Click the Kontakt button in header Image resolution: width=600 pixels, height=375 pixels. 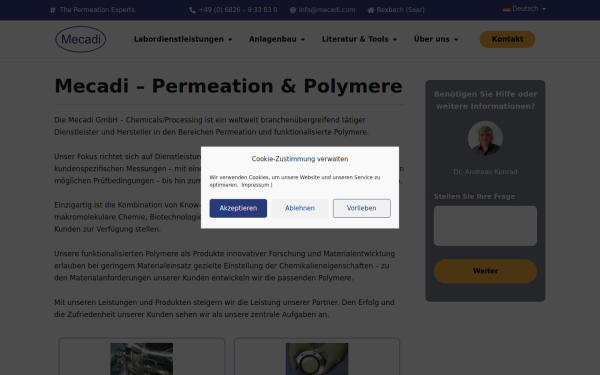click(507, 39)
